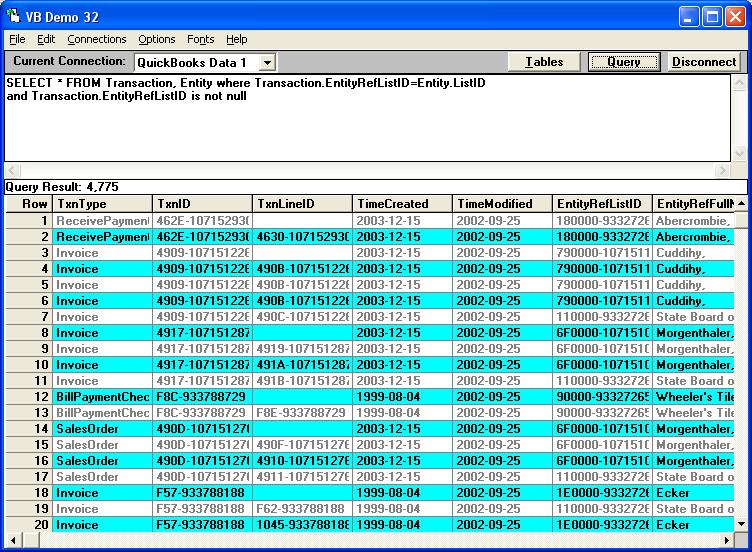
Task: Click the BillPaymentCheck cell in row 12
Action: point(102,397)
